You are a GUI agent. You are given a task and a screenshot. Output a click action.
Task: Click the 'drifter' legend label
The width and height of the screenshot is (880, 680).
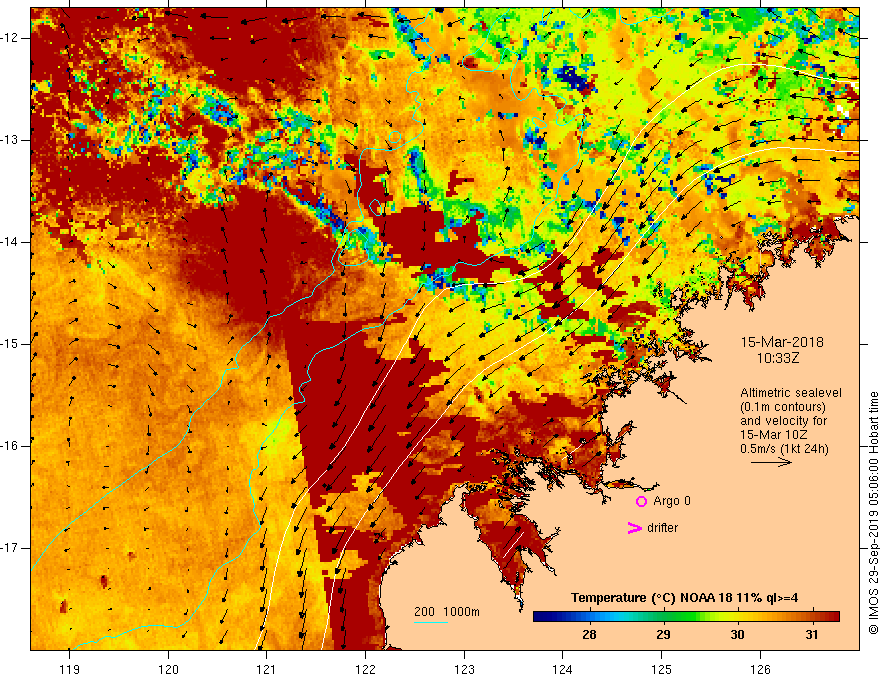click(662, 528)
